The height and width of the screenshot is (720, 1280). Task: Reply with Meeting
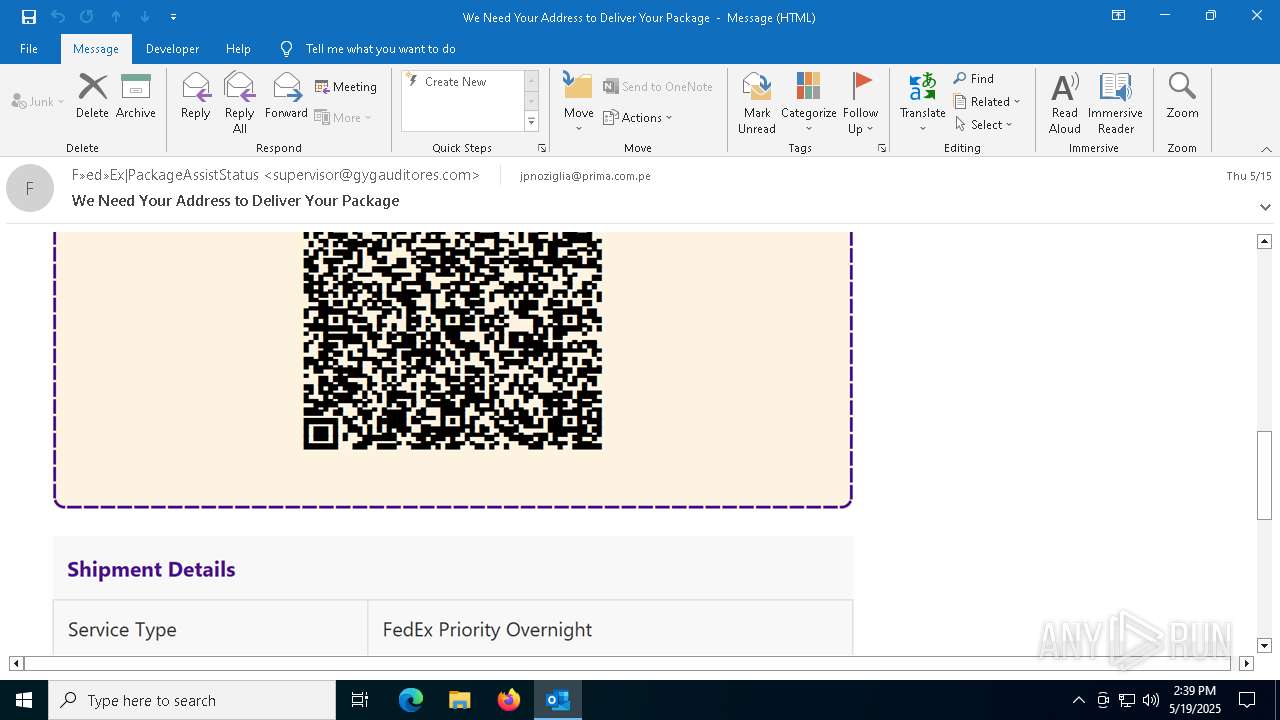[x=346, y=87]
